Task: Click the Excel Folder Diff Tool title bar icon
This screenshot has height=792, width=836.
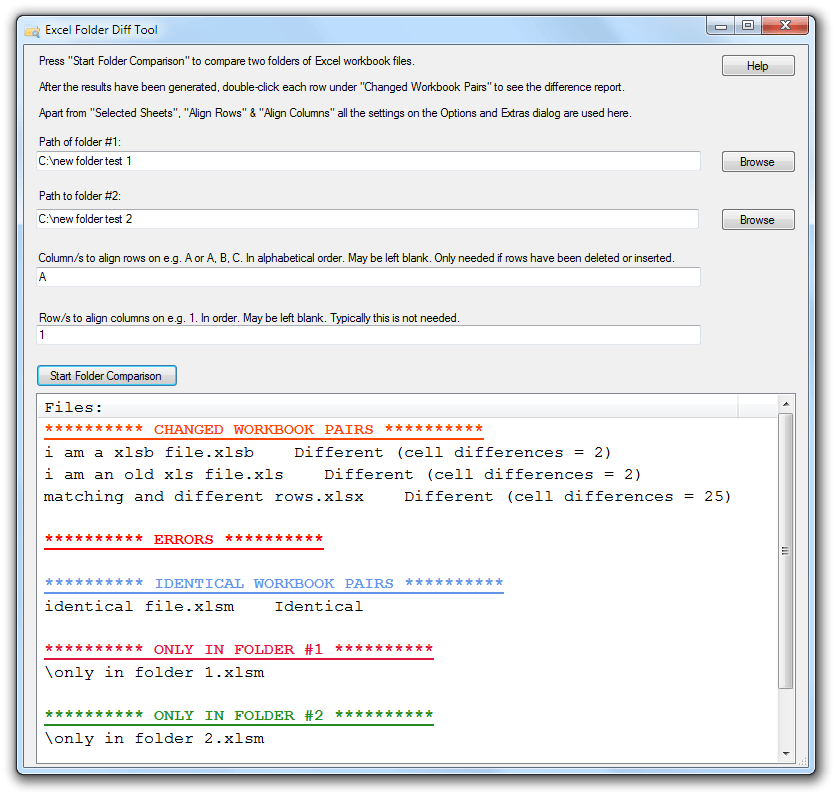Action: coord(31,30)
